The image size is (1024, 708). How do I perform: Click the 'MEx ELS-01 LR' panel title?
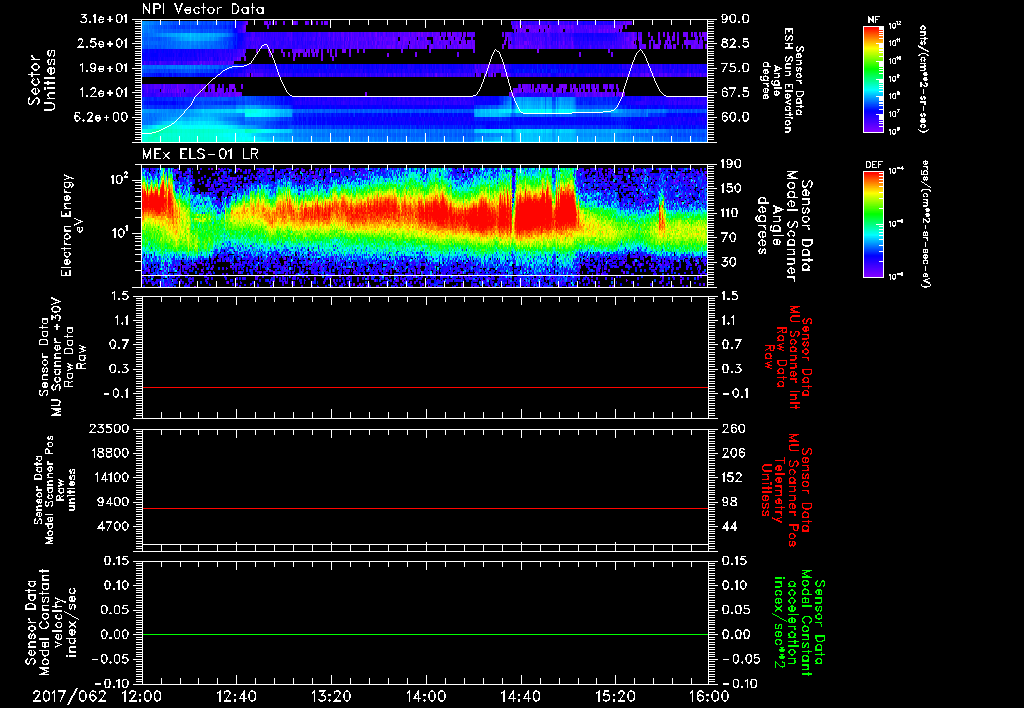(x=199, y=155)
